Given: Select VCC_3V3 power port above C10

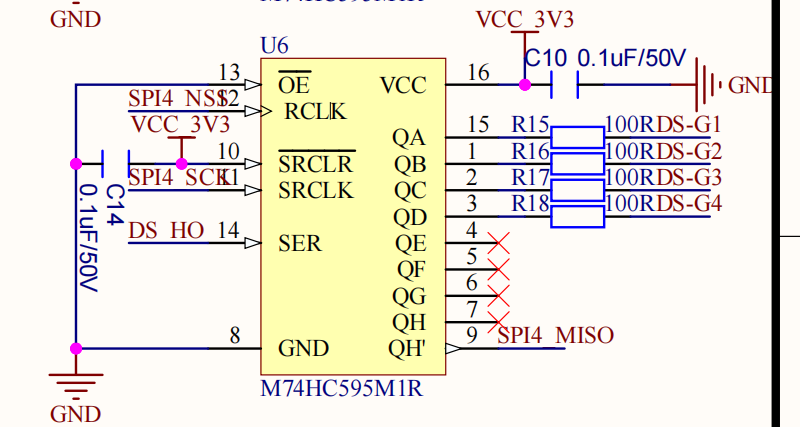Looking at the screenshot, I should tap(524, 33).
